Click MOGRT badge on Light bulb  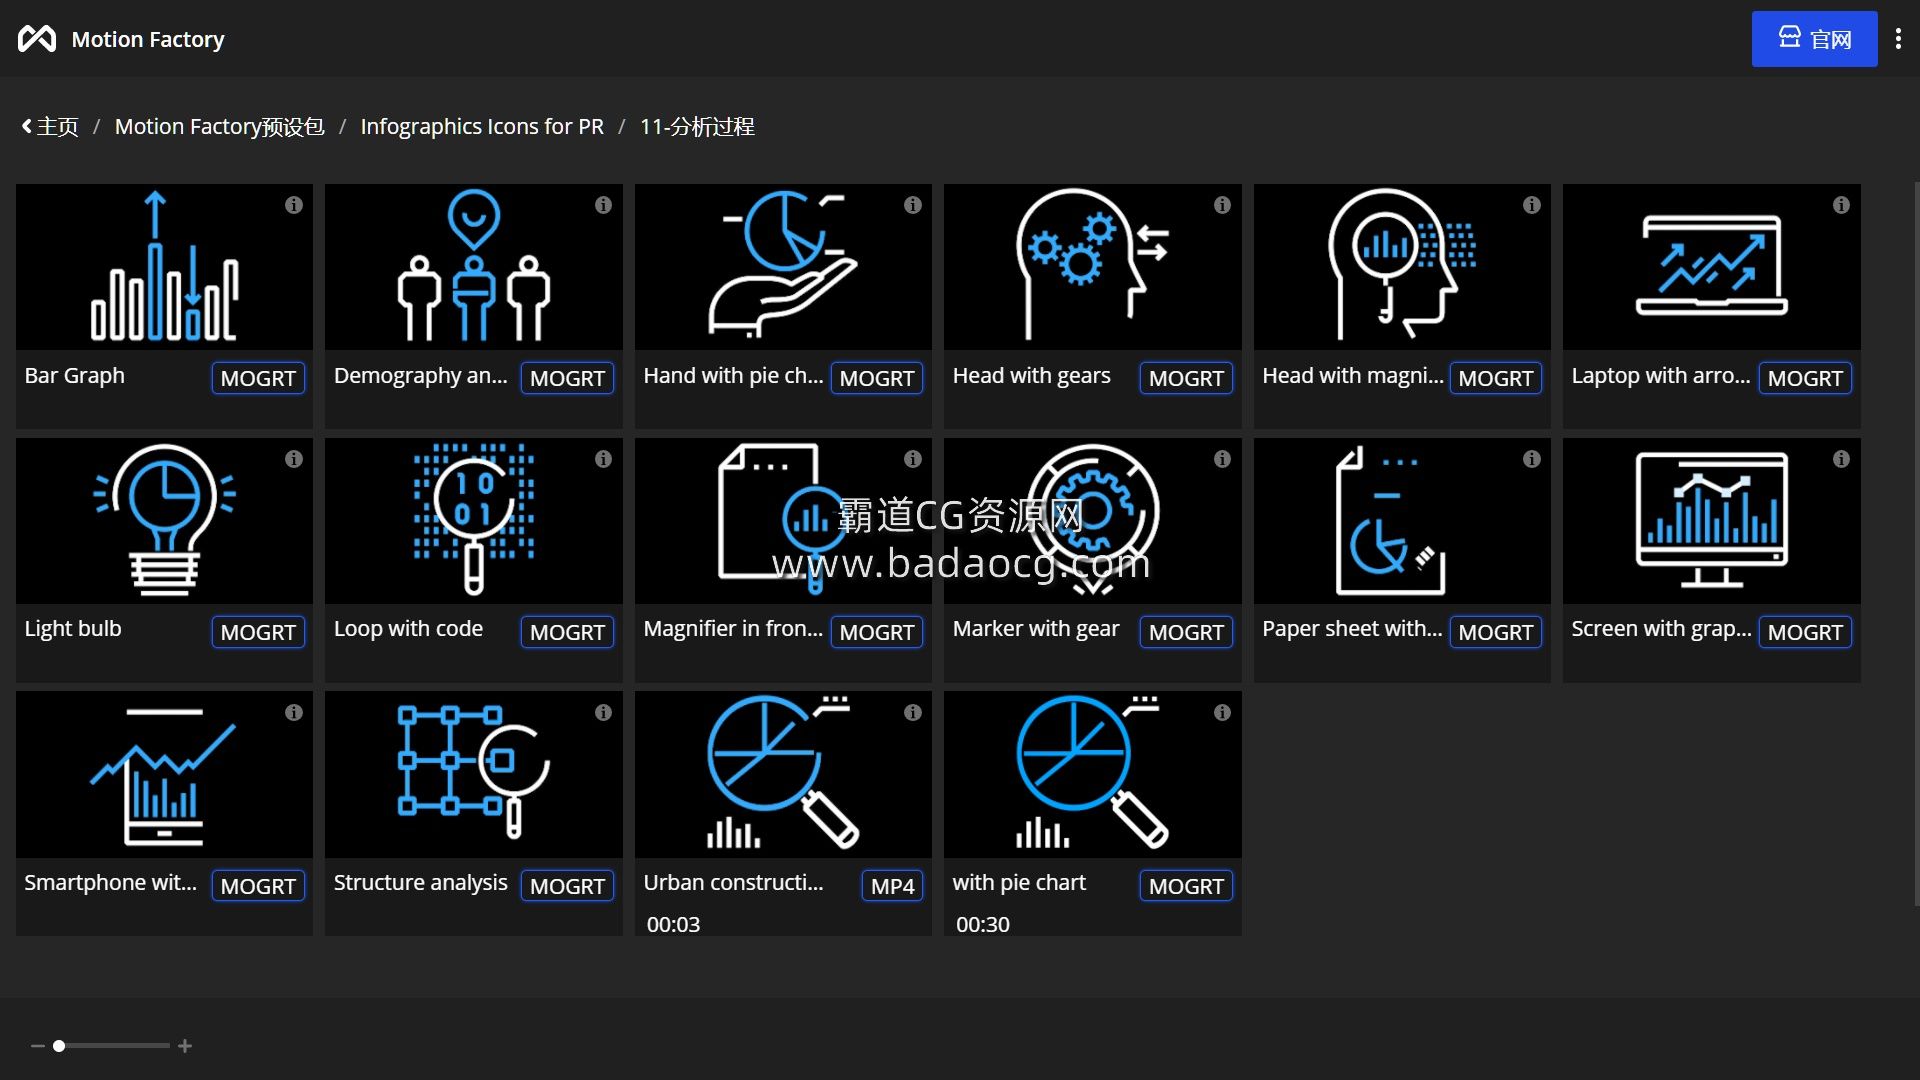(x=258, y=632)
